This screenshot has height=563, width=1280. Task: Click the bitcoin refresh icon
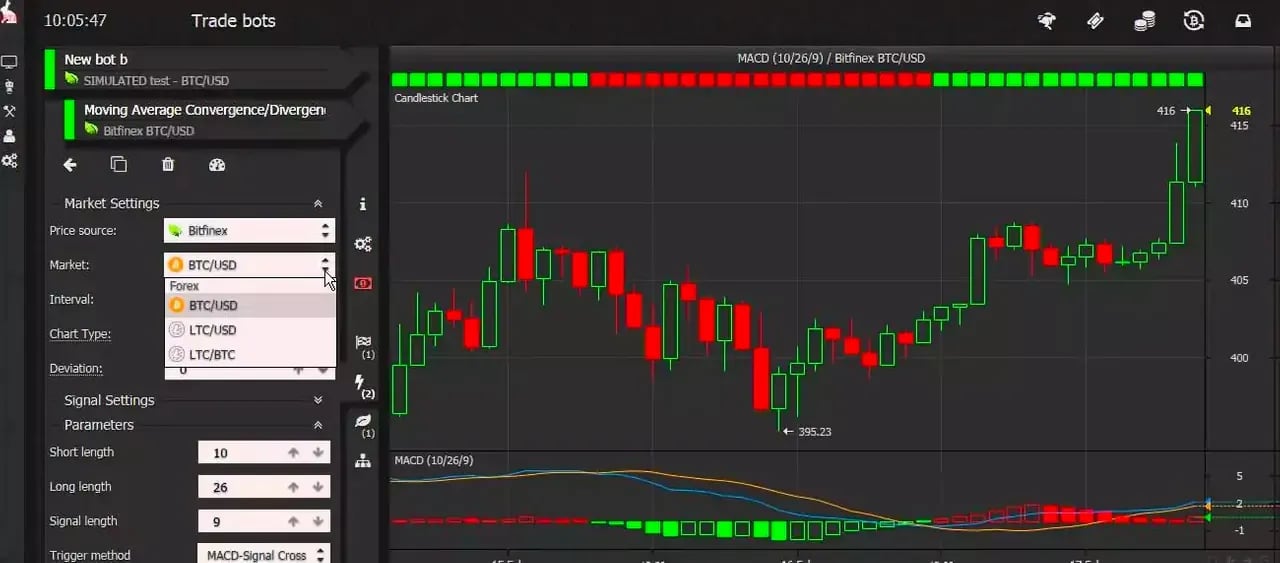pos(1193,20)
